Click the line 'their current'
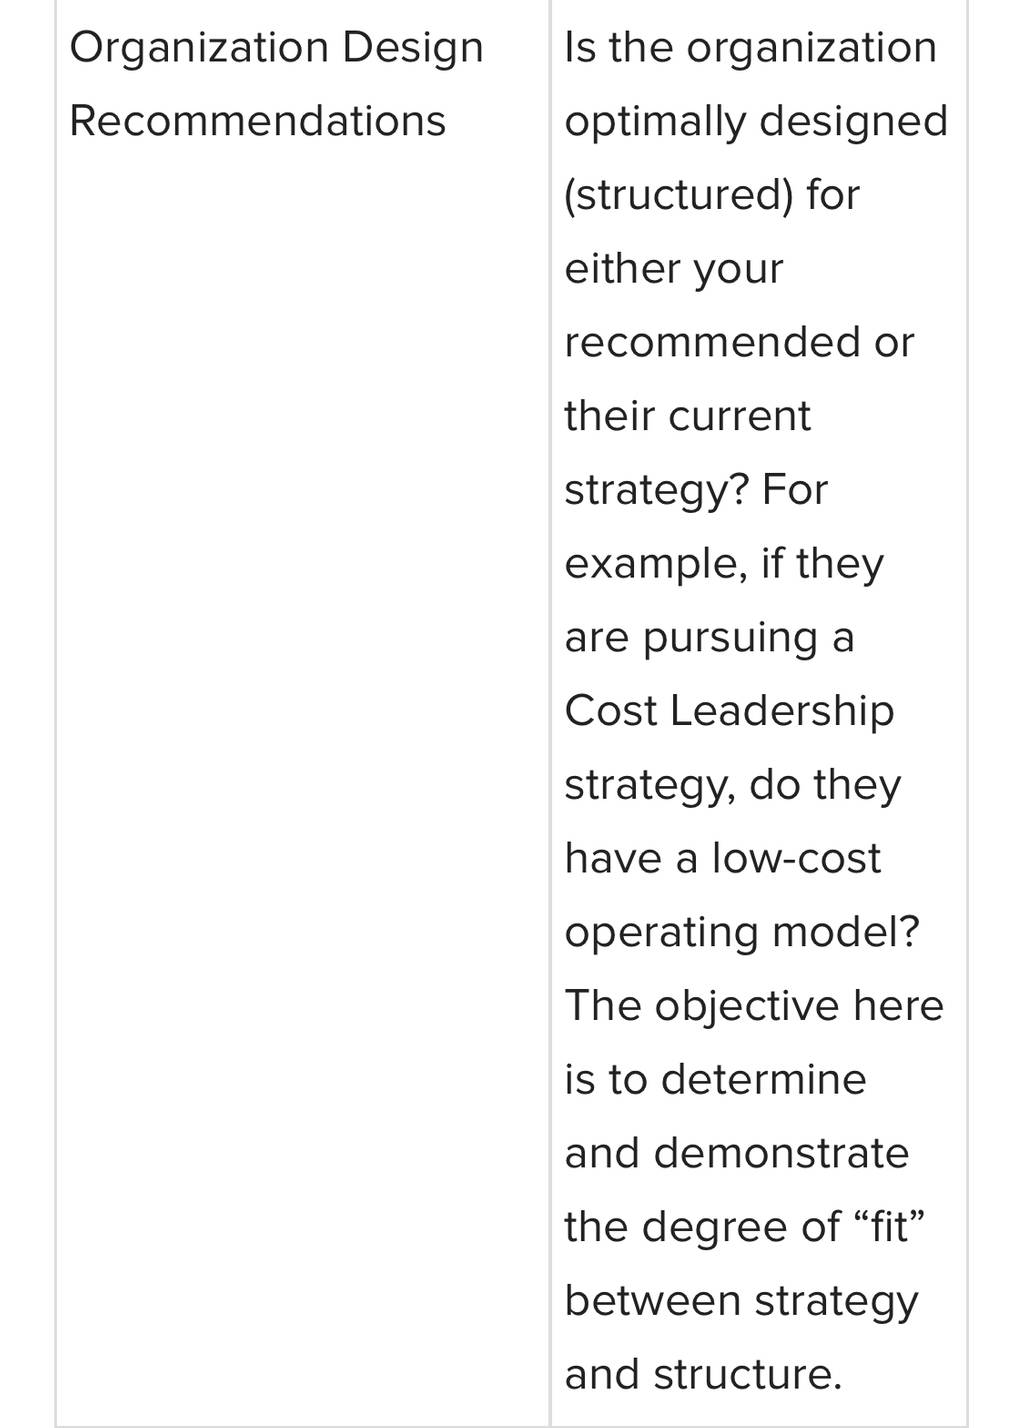 click(687, 416)
